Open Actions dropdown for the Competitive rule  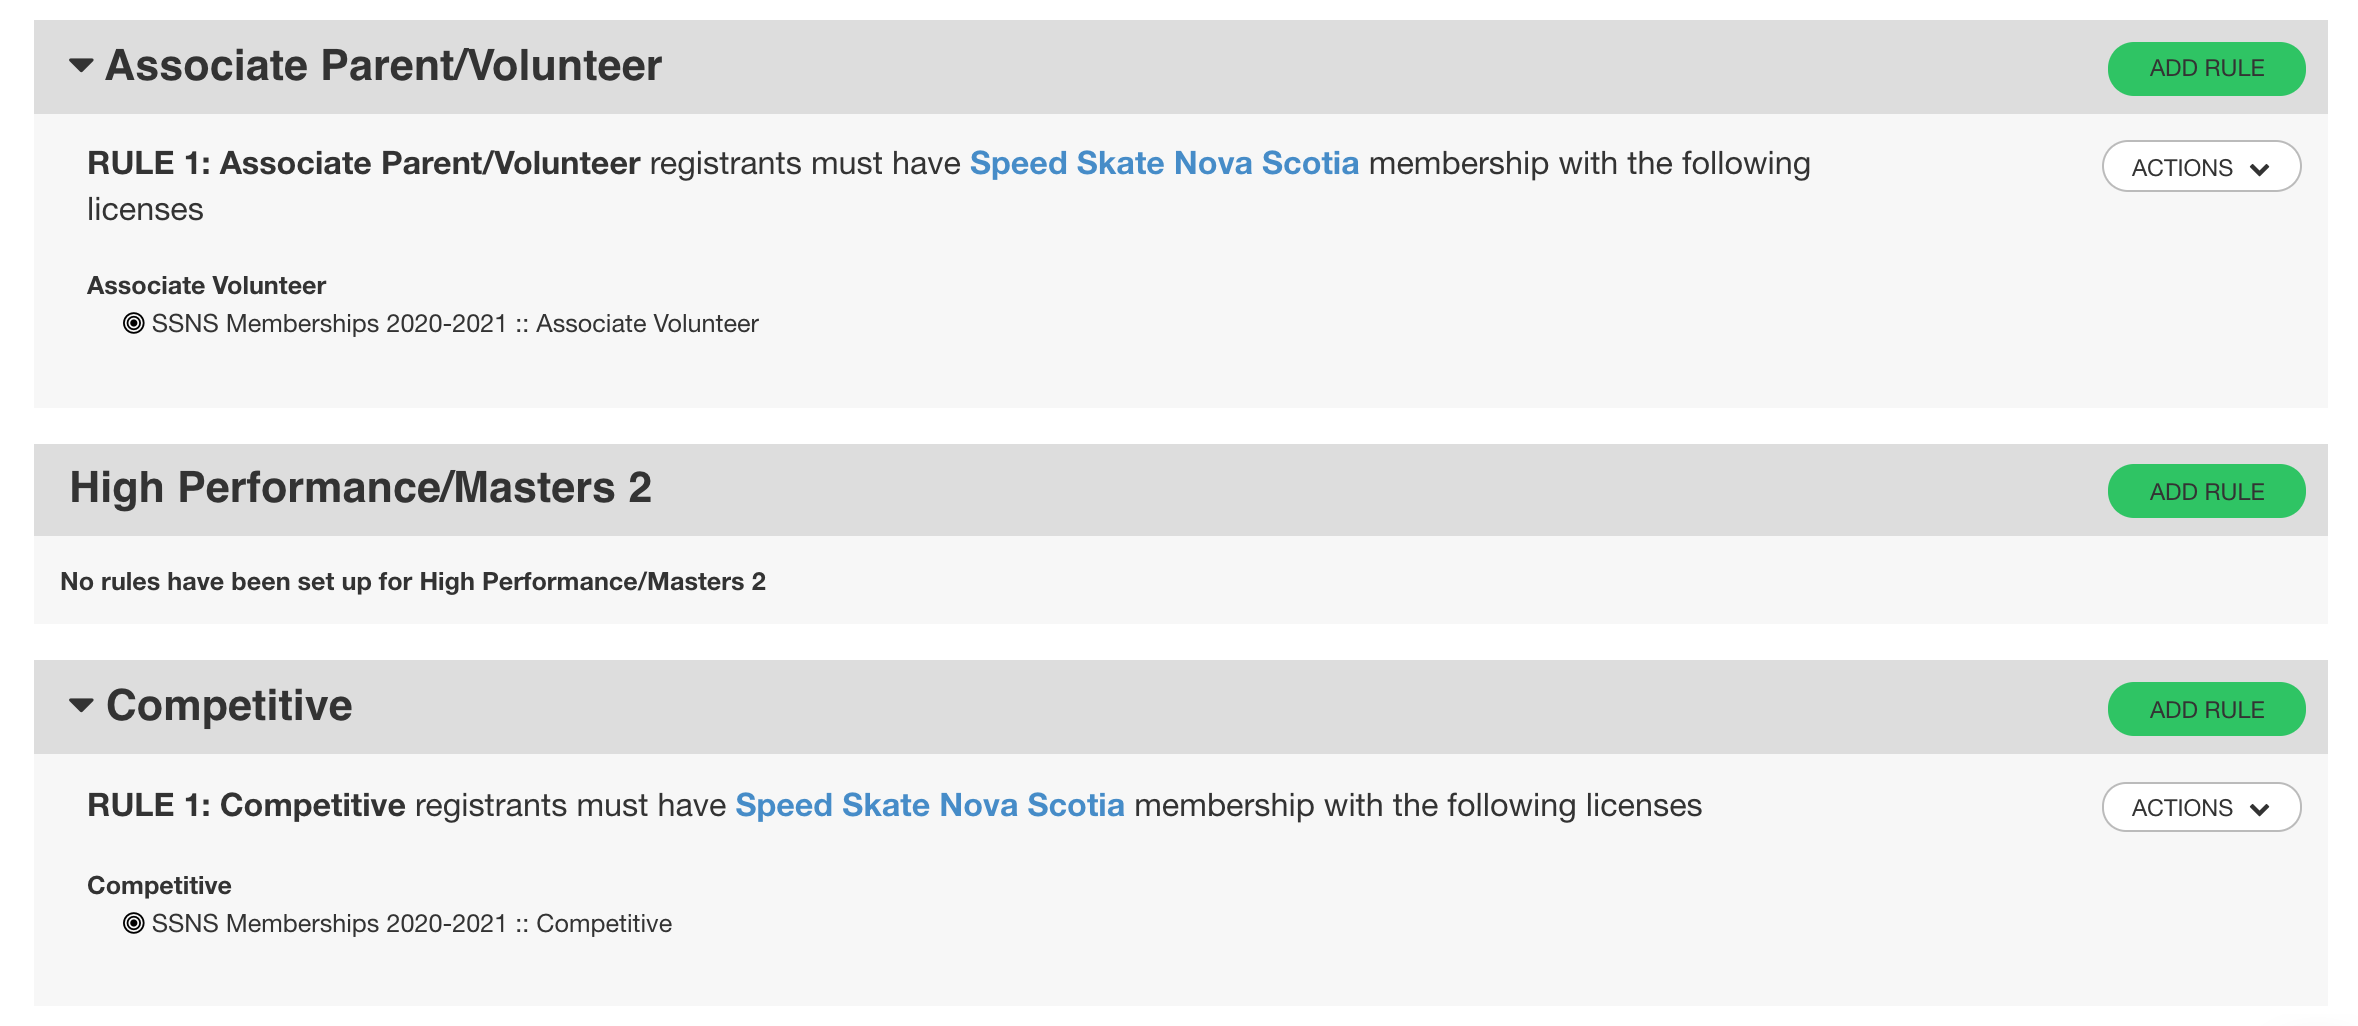[2200, 807]
